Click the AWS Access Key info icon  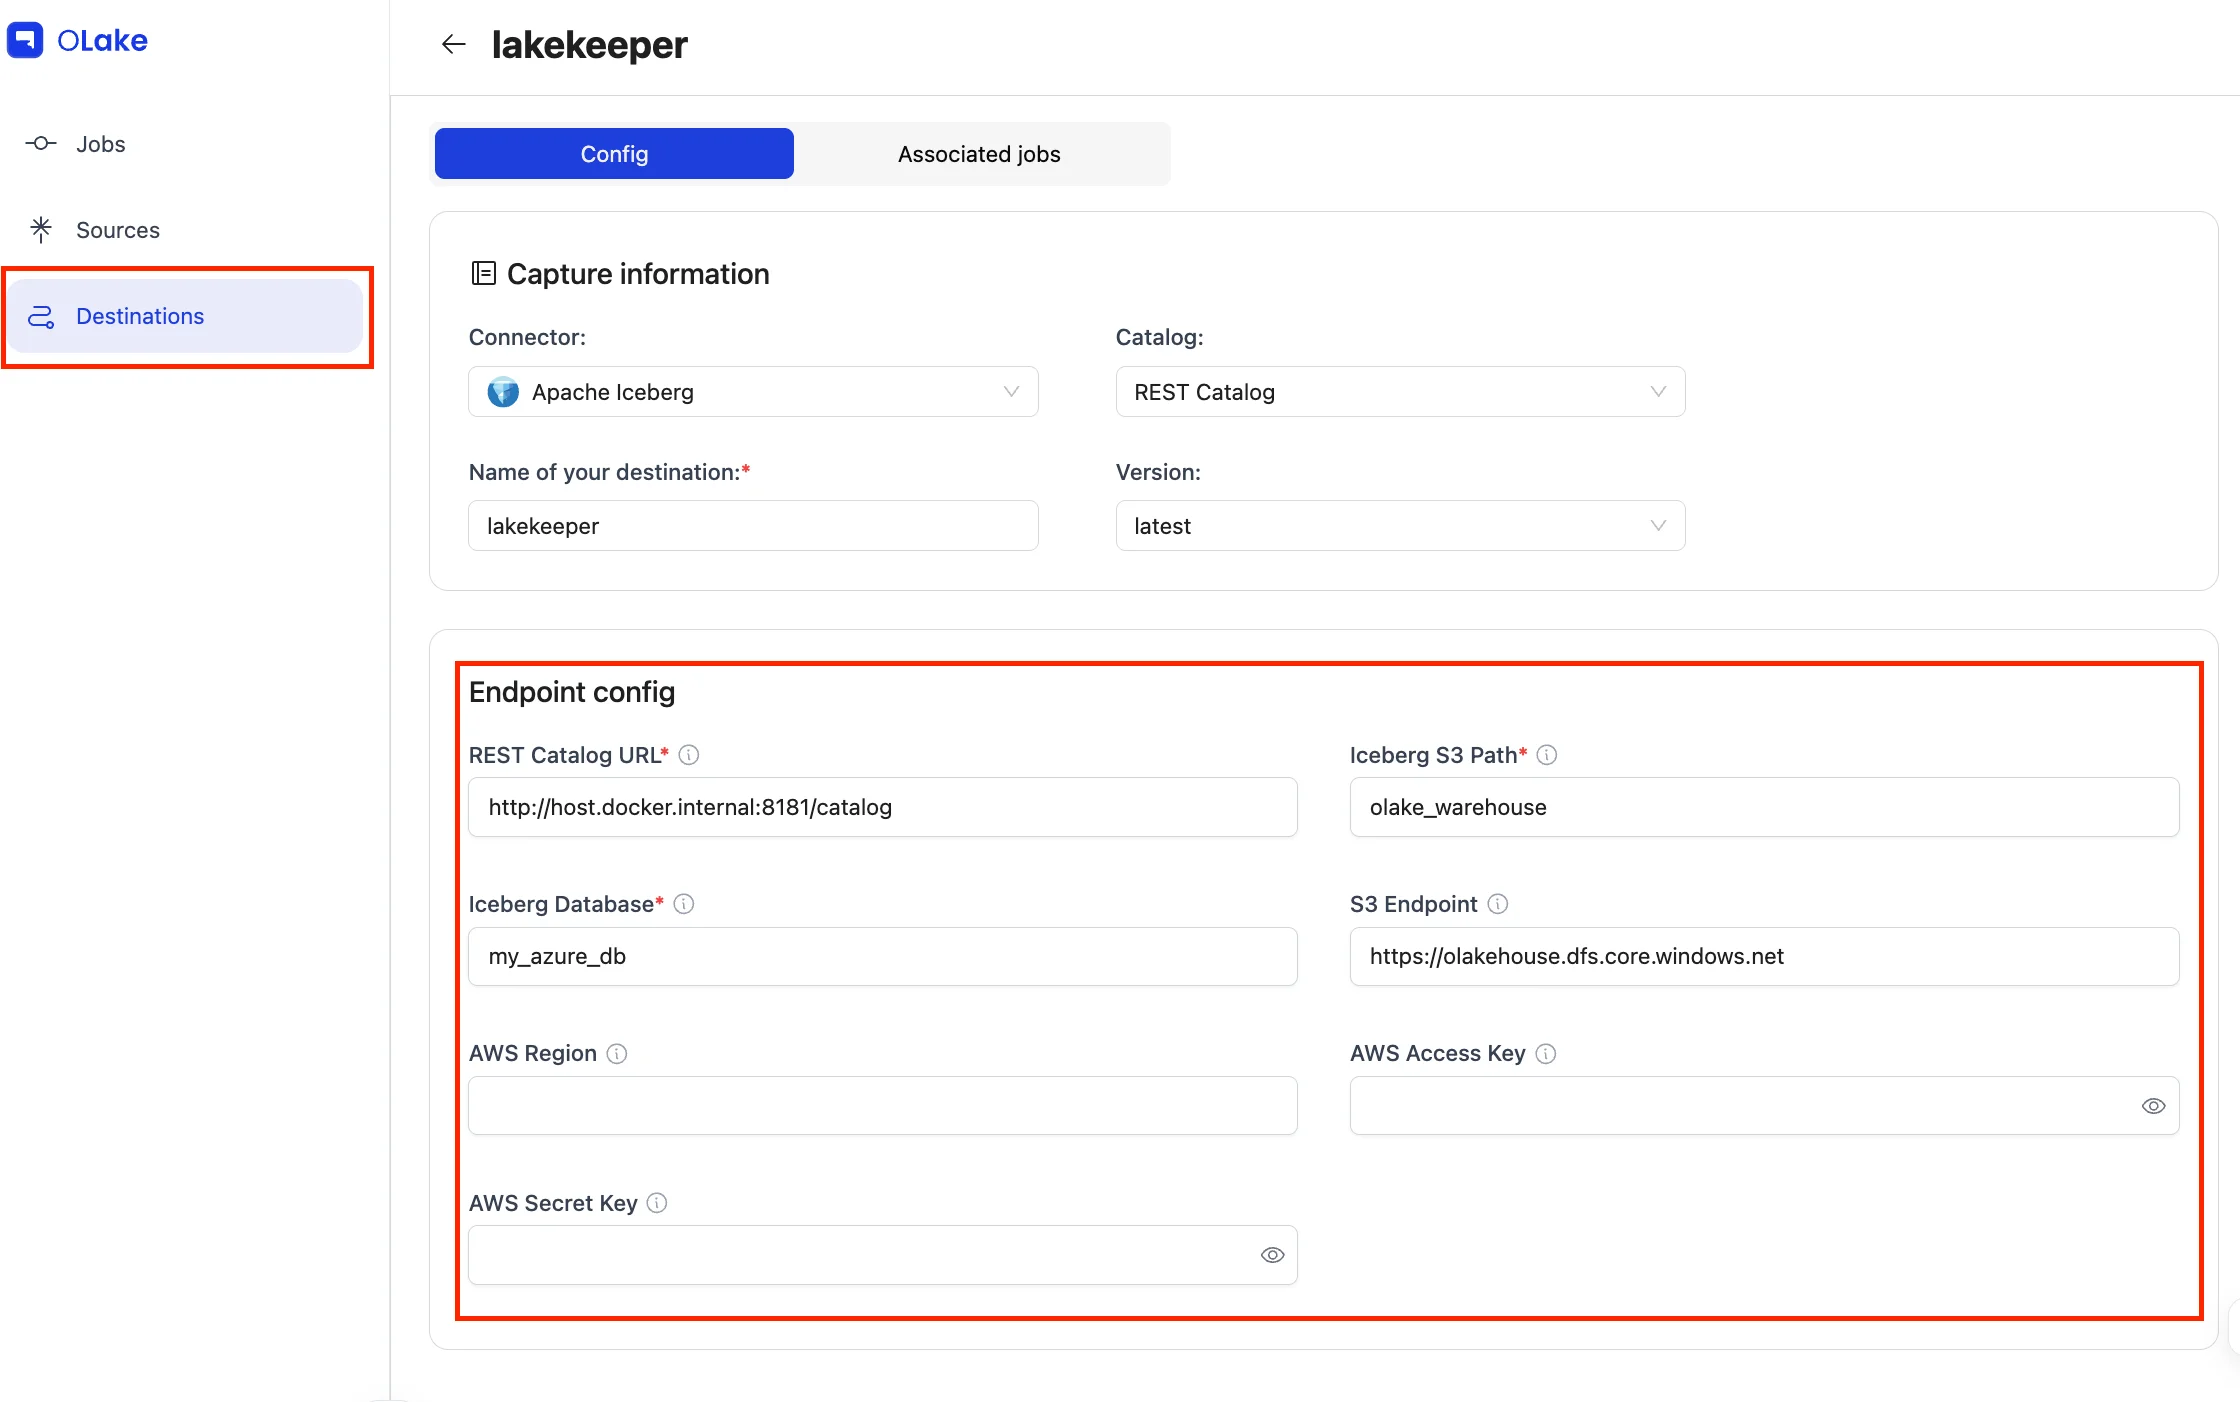1546,1054
